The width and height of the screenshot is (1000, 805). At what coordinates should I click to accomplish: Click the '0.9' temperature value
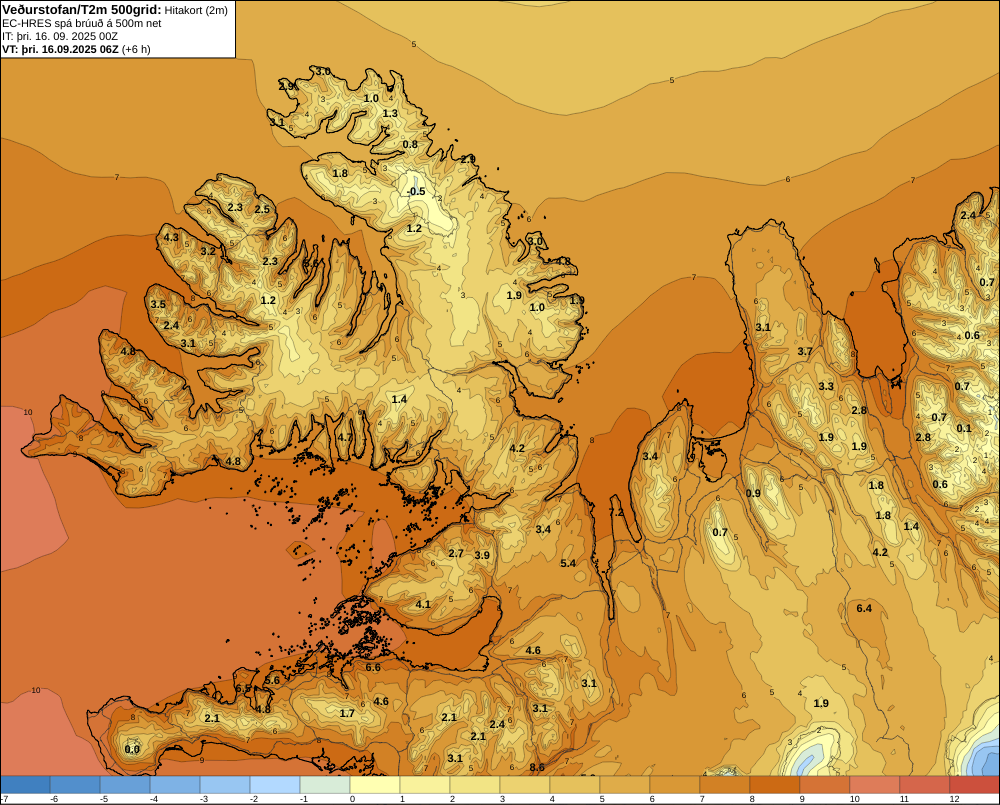753,493
